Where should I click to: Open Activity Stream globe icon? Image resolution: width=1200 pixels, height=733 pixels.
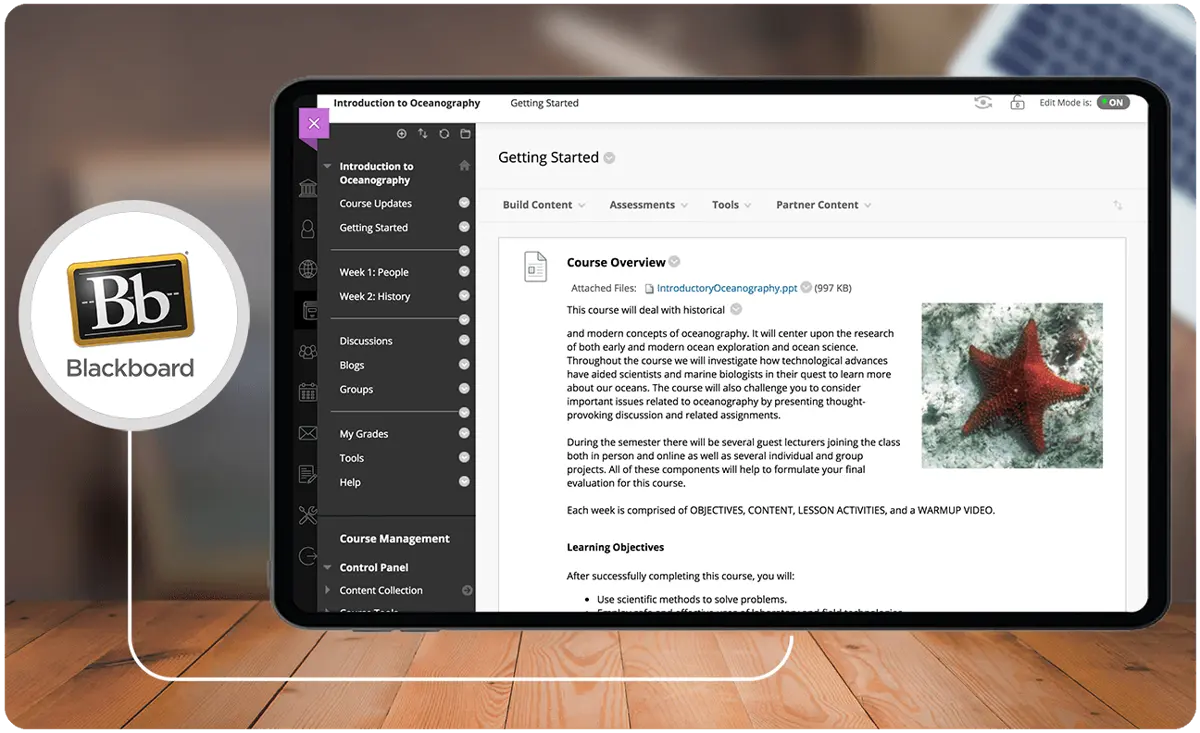(x=308, y=270)
